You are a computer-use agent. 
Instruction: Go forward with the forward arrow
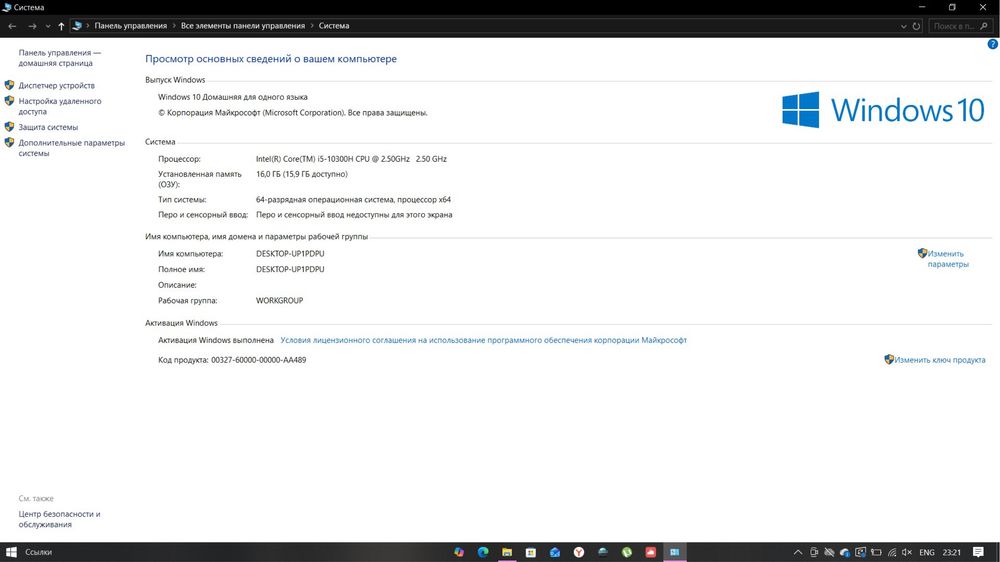(x=32, y=26)
